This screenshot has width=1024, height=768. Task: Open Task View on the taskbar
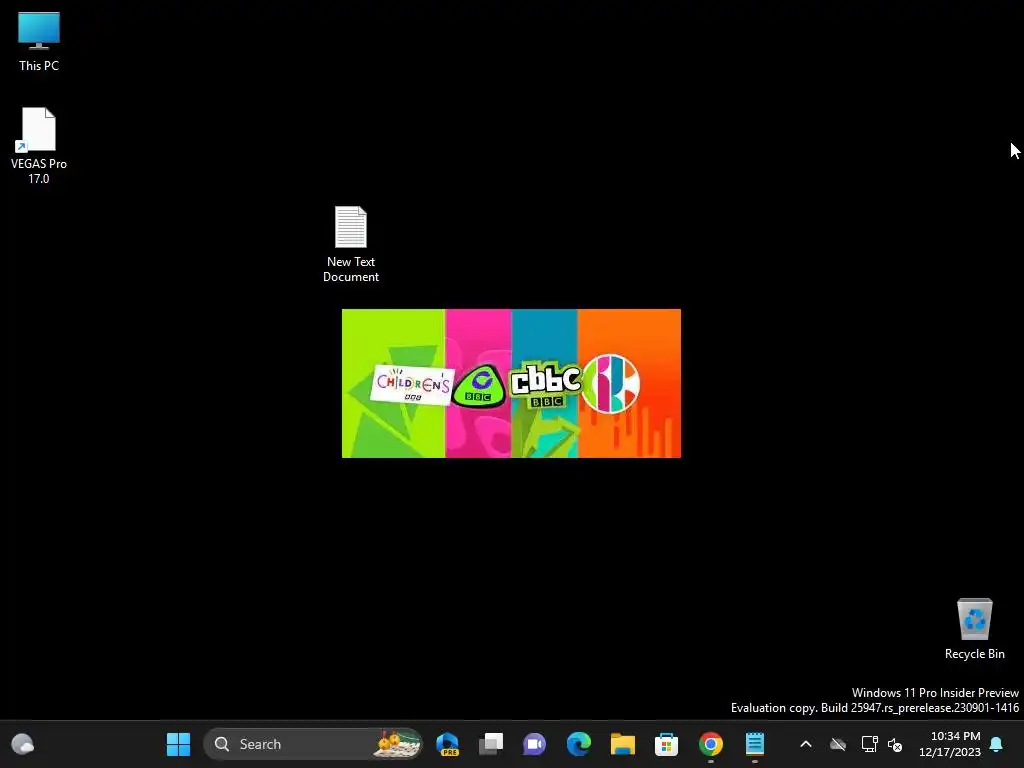pyautogui.click(x=491, y=744)
